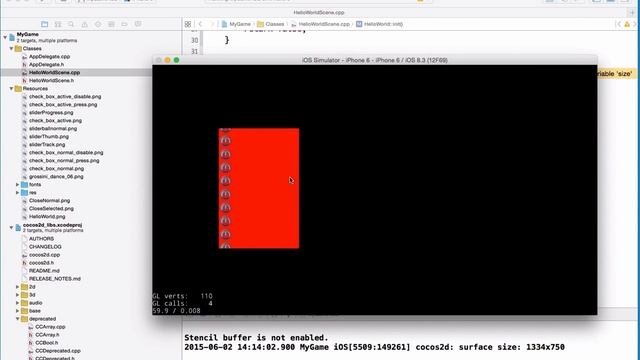The image size is (640, 360).
Task: Open the AUTHORS file
Action: click(x=41, y=239)
